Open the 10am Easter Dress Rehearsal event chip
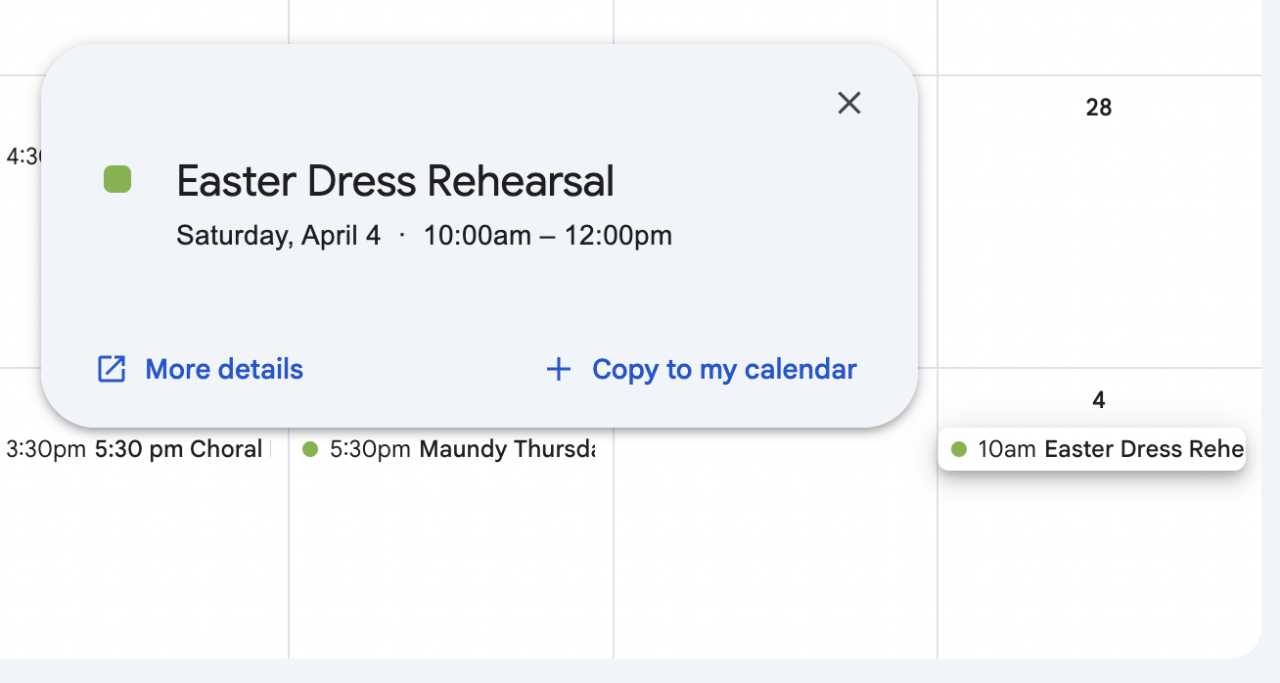The width and height of the screenshot is (1280, 683). click(1092, 449)
